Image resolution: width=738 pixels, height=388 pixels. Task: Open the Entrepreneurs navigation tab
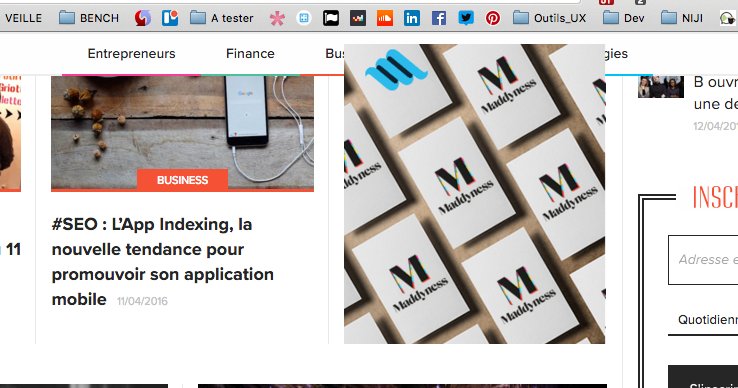click(131, 54)
